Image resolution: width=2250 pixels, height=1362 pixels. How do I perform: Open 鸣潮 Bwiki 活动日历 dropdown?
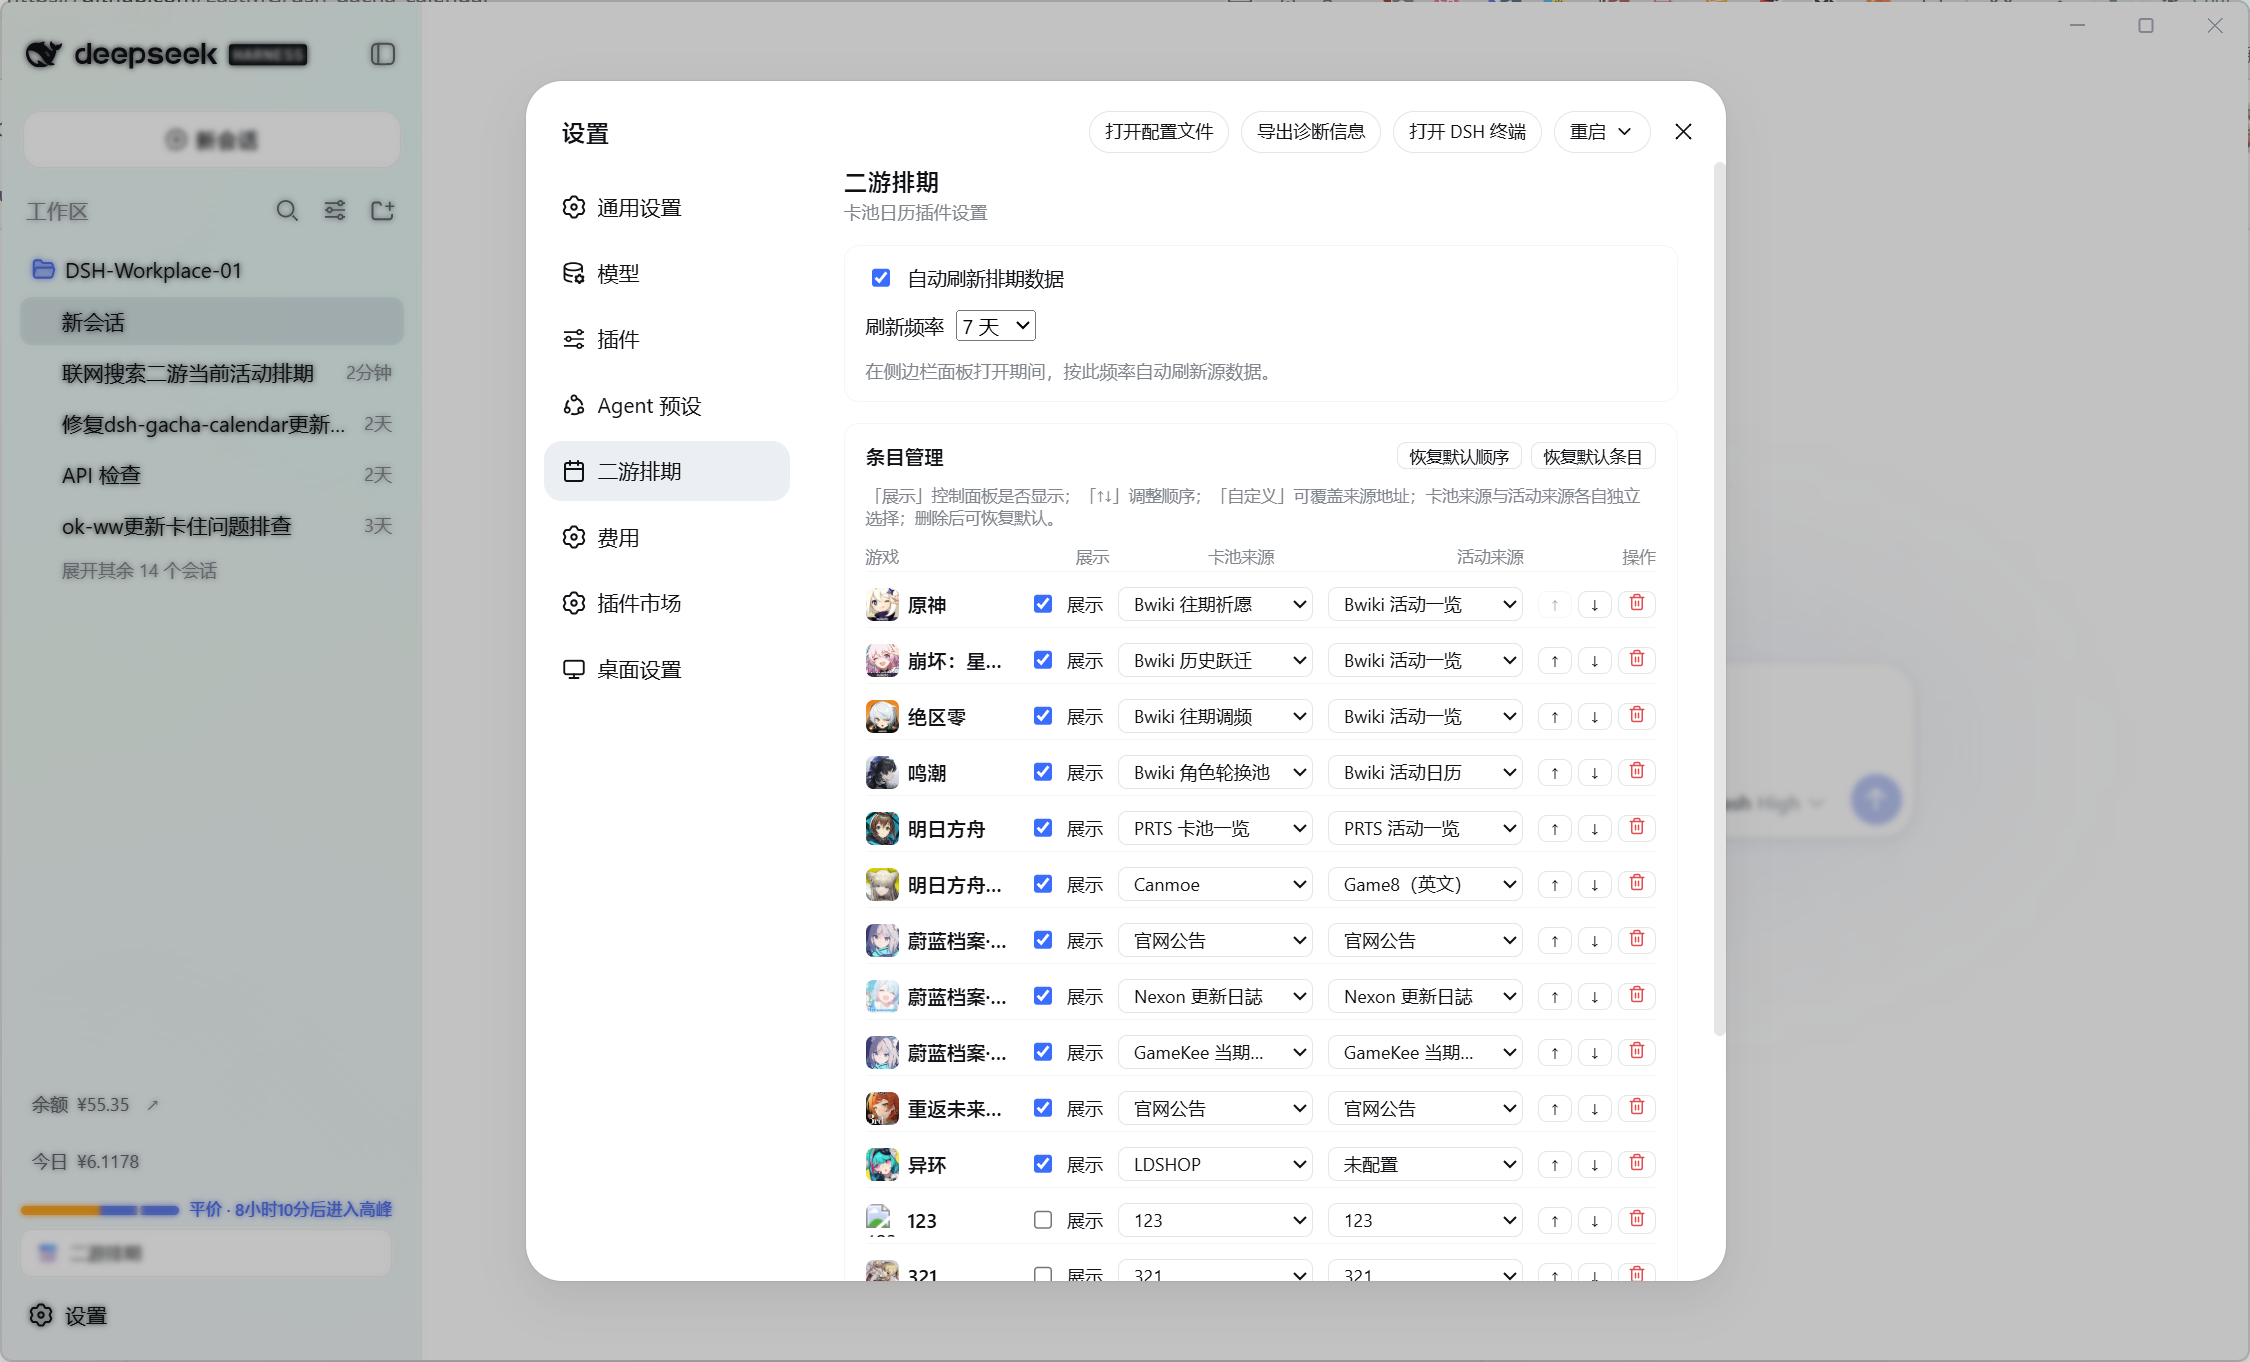(1425, 772)
